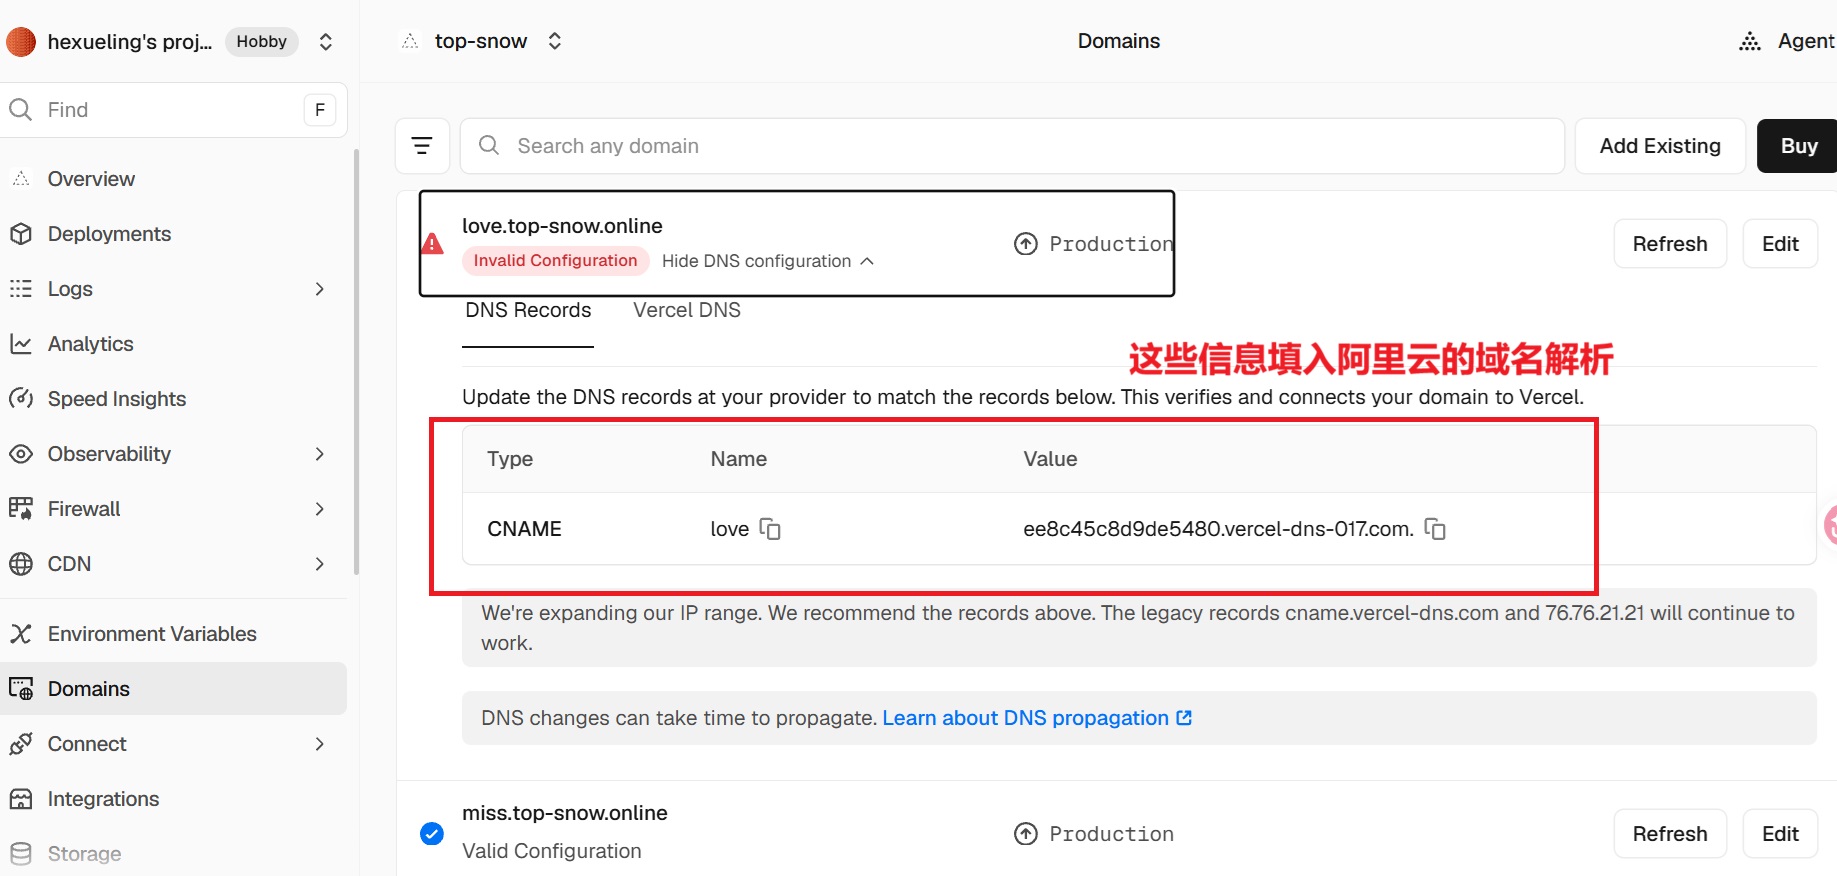Viewport: 1837px width, 876px height.
Task: Click the warning icon for love.top-snow.online
Action: coord(432,243)
